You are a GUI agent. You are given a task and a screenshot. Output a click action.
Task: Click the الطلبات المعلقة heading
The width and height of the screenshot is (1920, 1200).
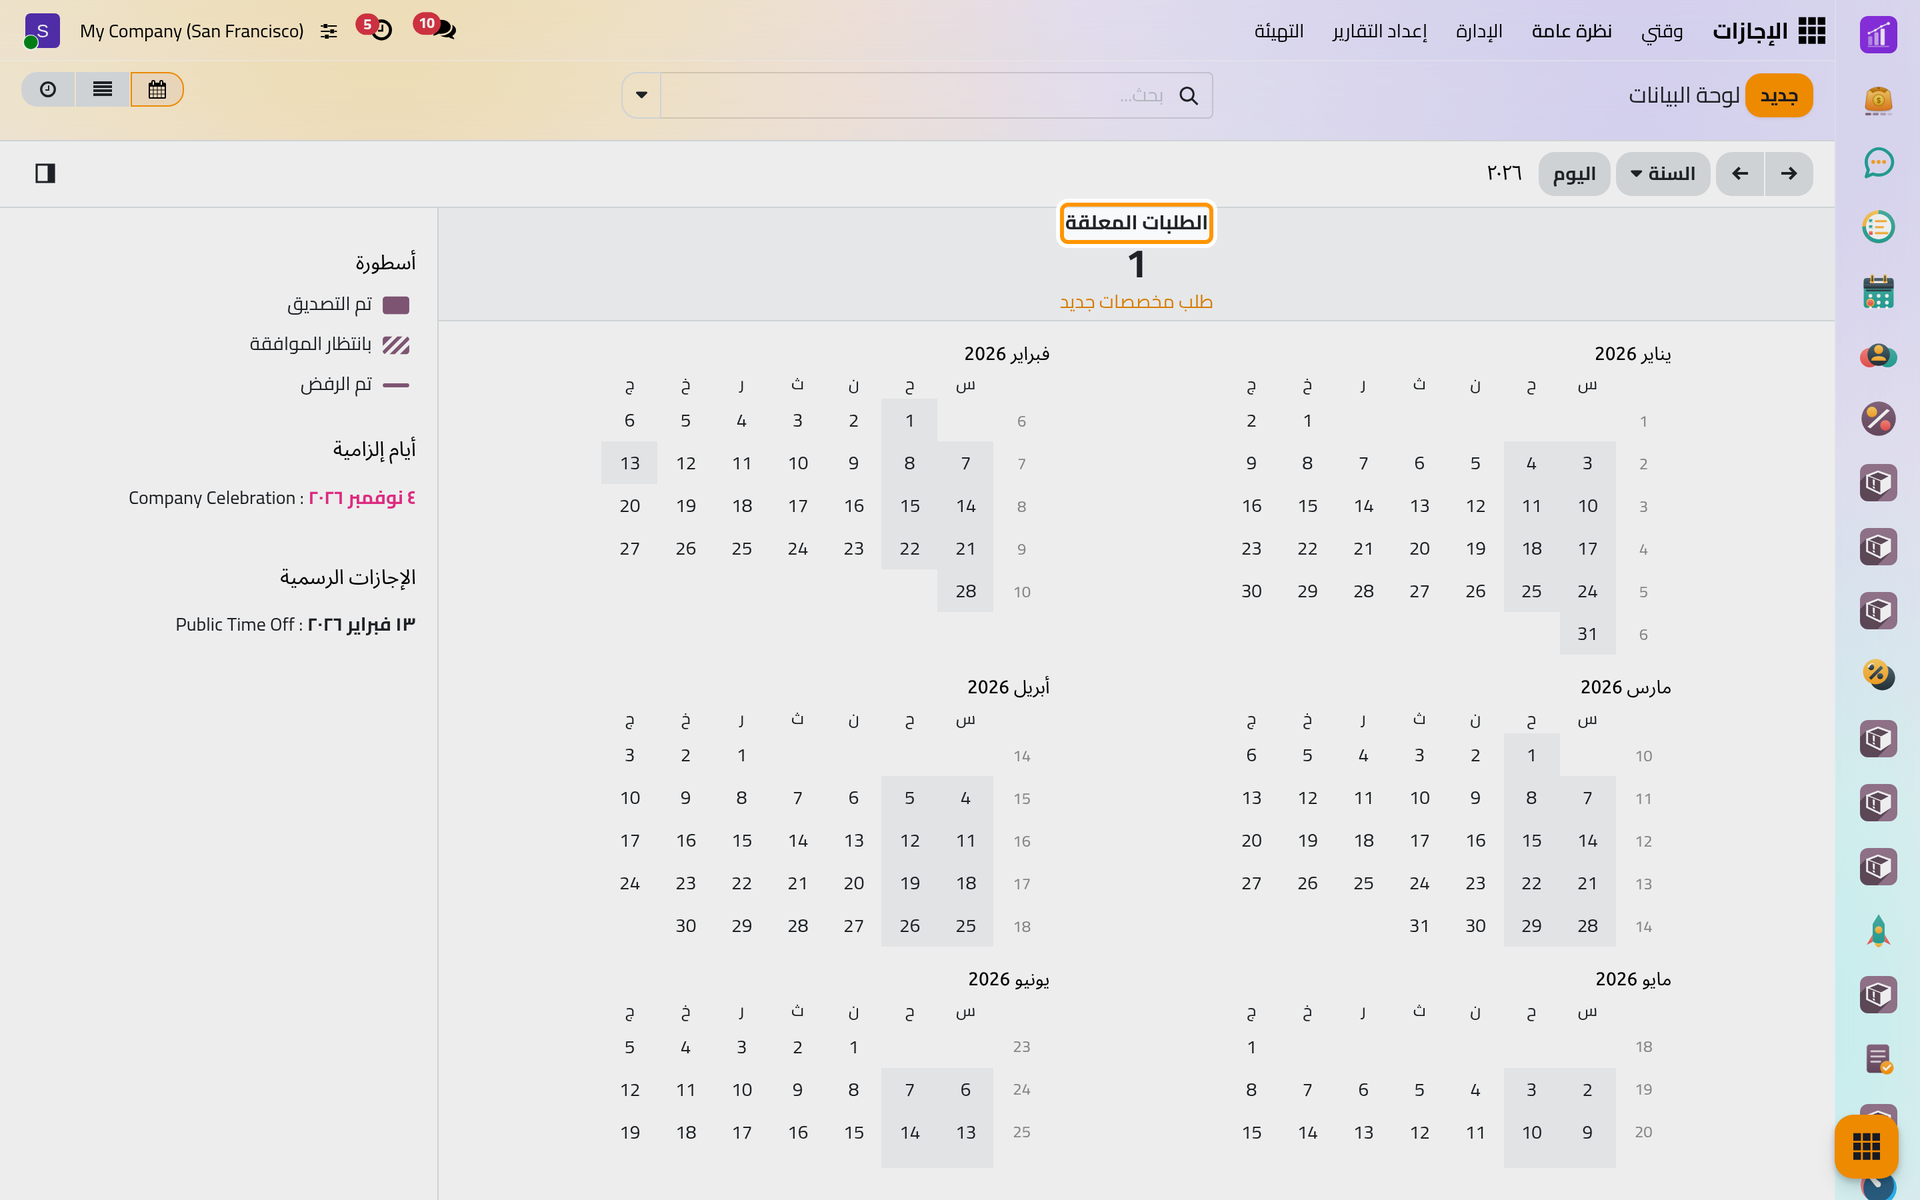1136,223
